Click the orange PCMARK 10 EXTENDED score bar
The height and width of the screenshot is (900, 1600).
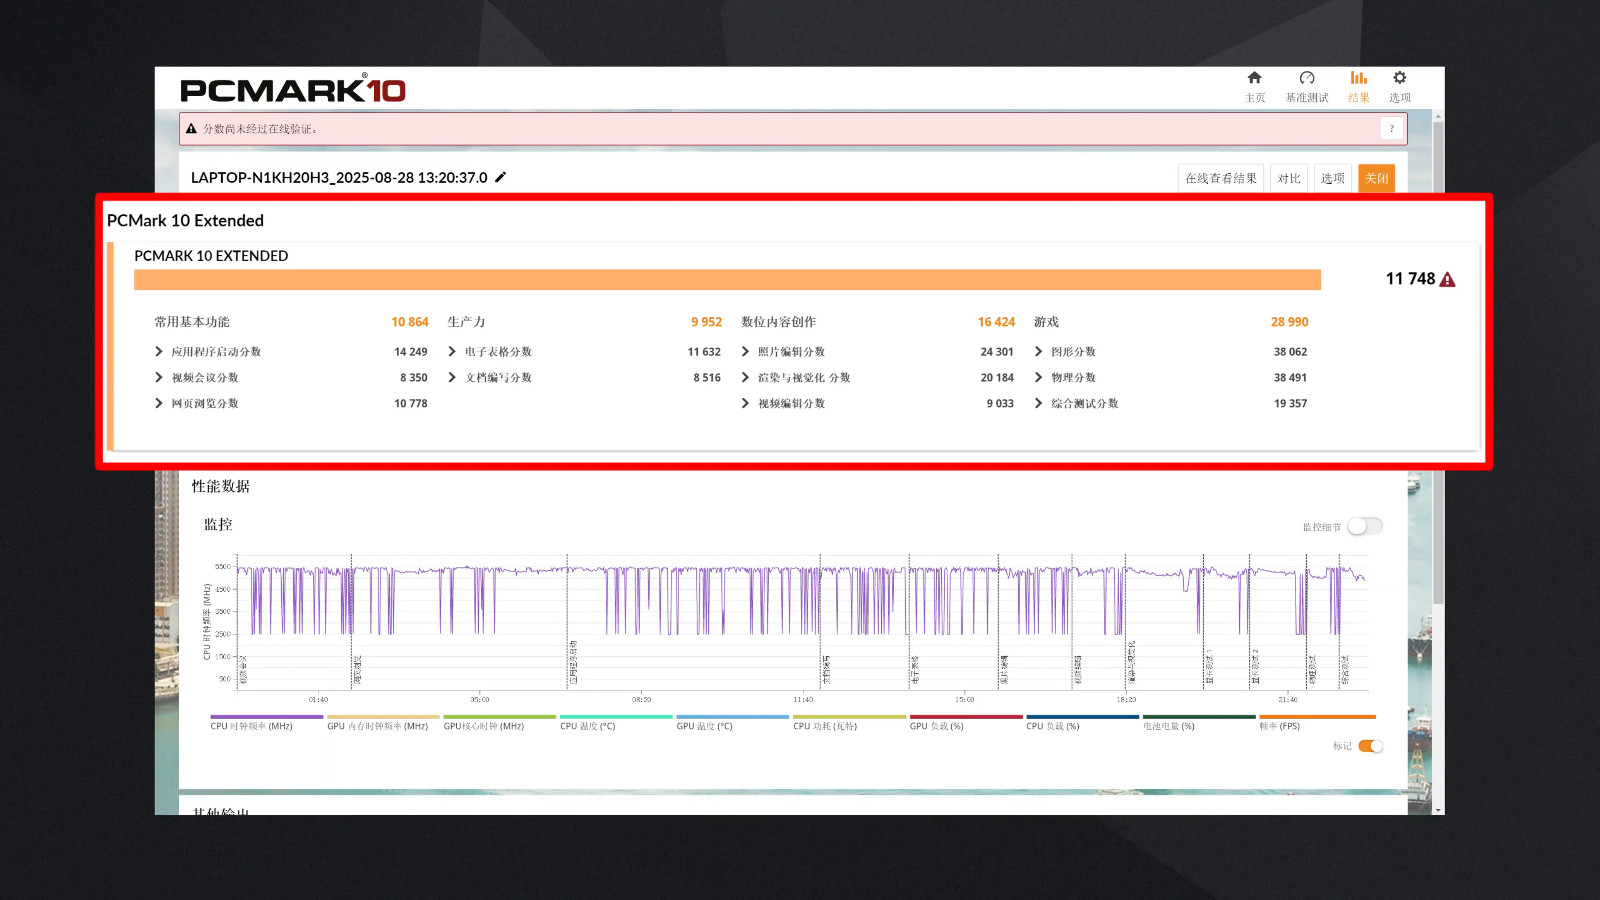(727, 280)
